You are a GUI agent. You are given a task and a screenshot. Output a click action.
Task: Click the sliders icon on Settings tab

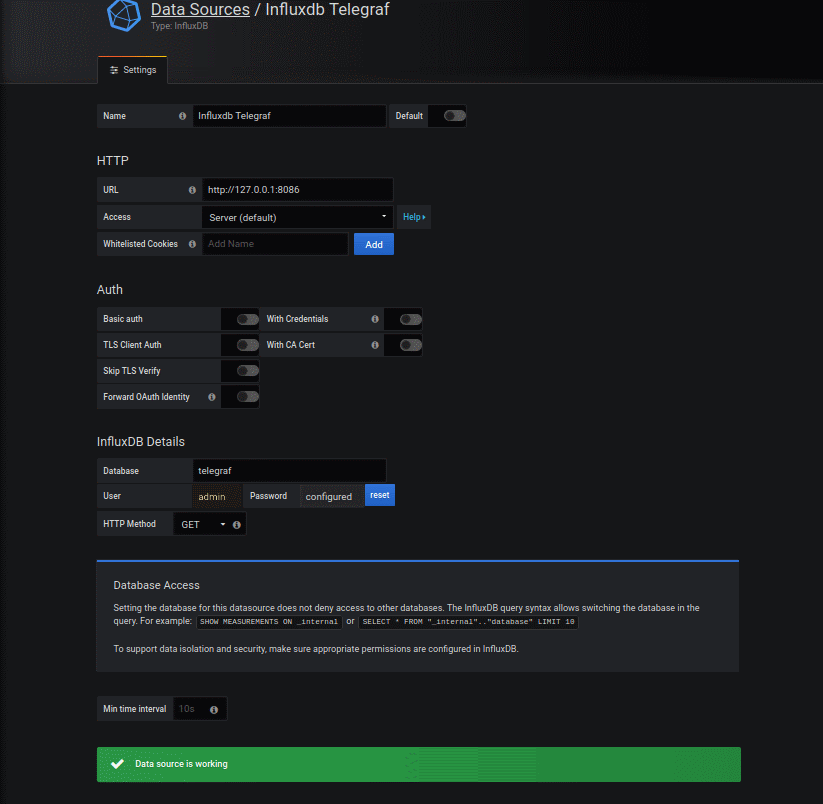coord(114,70)
